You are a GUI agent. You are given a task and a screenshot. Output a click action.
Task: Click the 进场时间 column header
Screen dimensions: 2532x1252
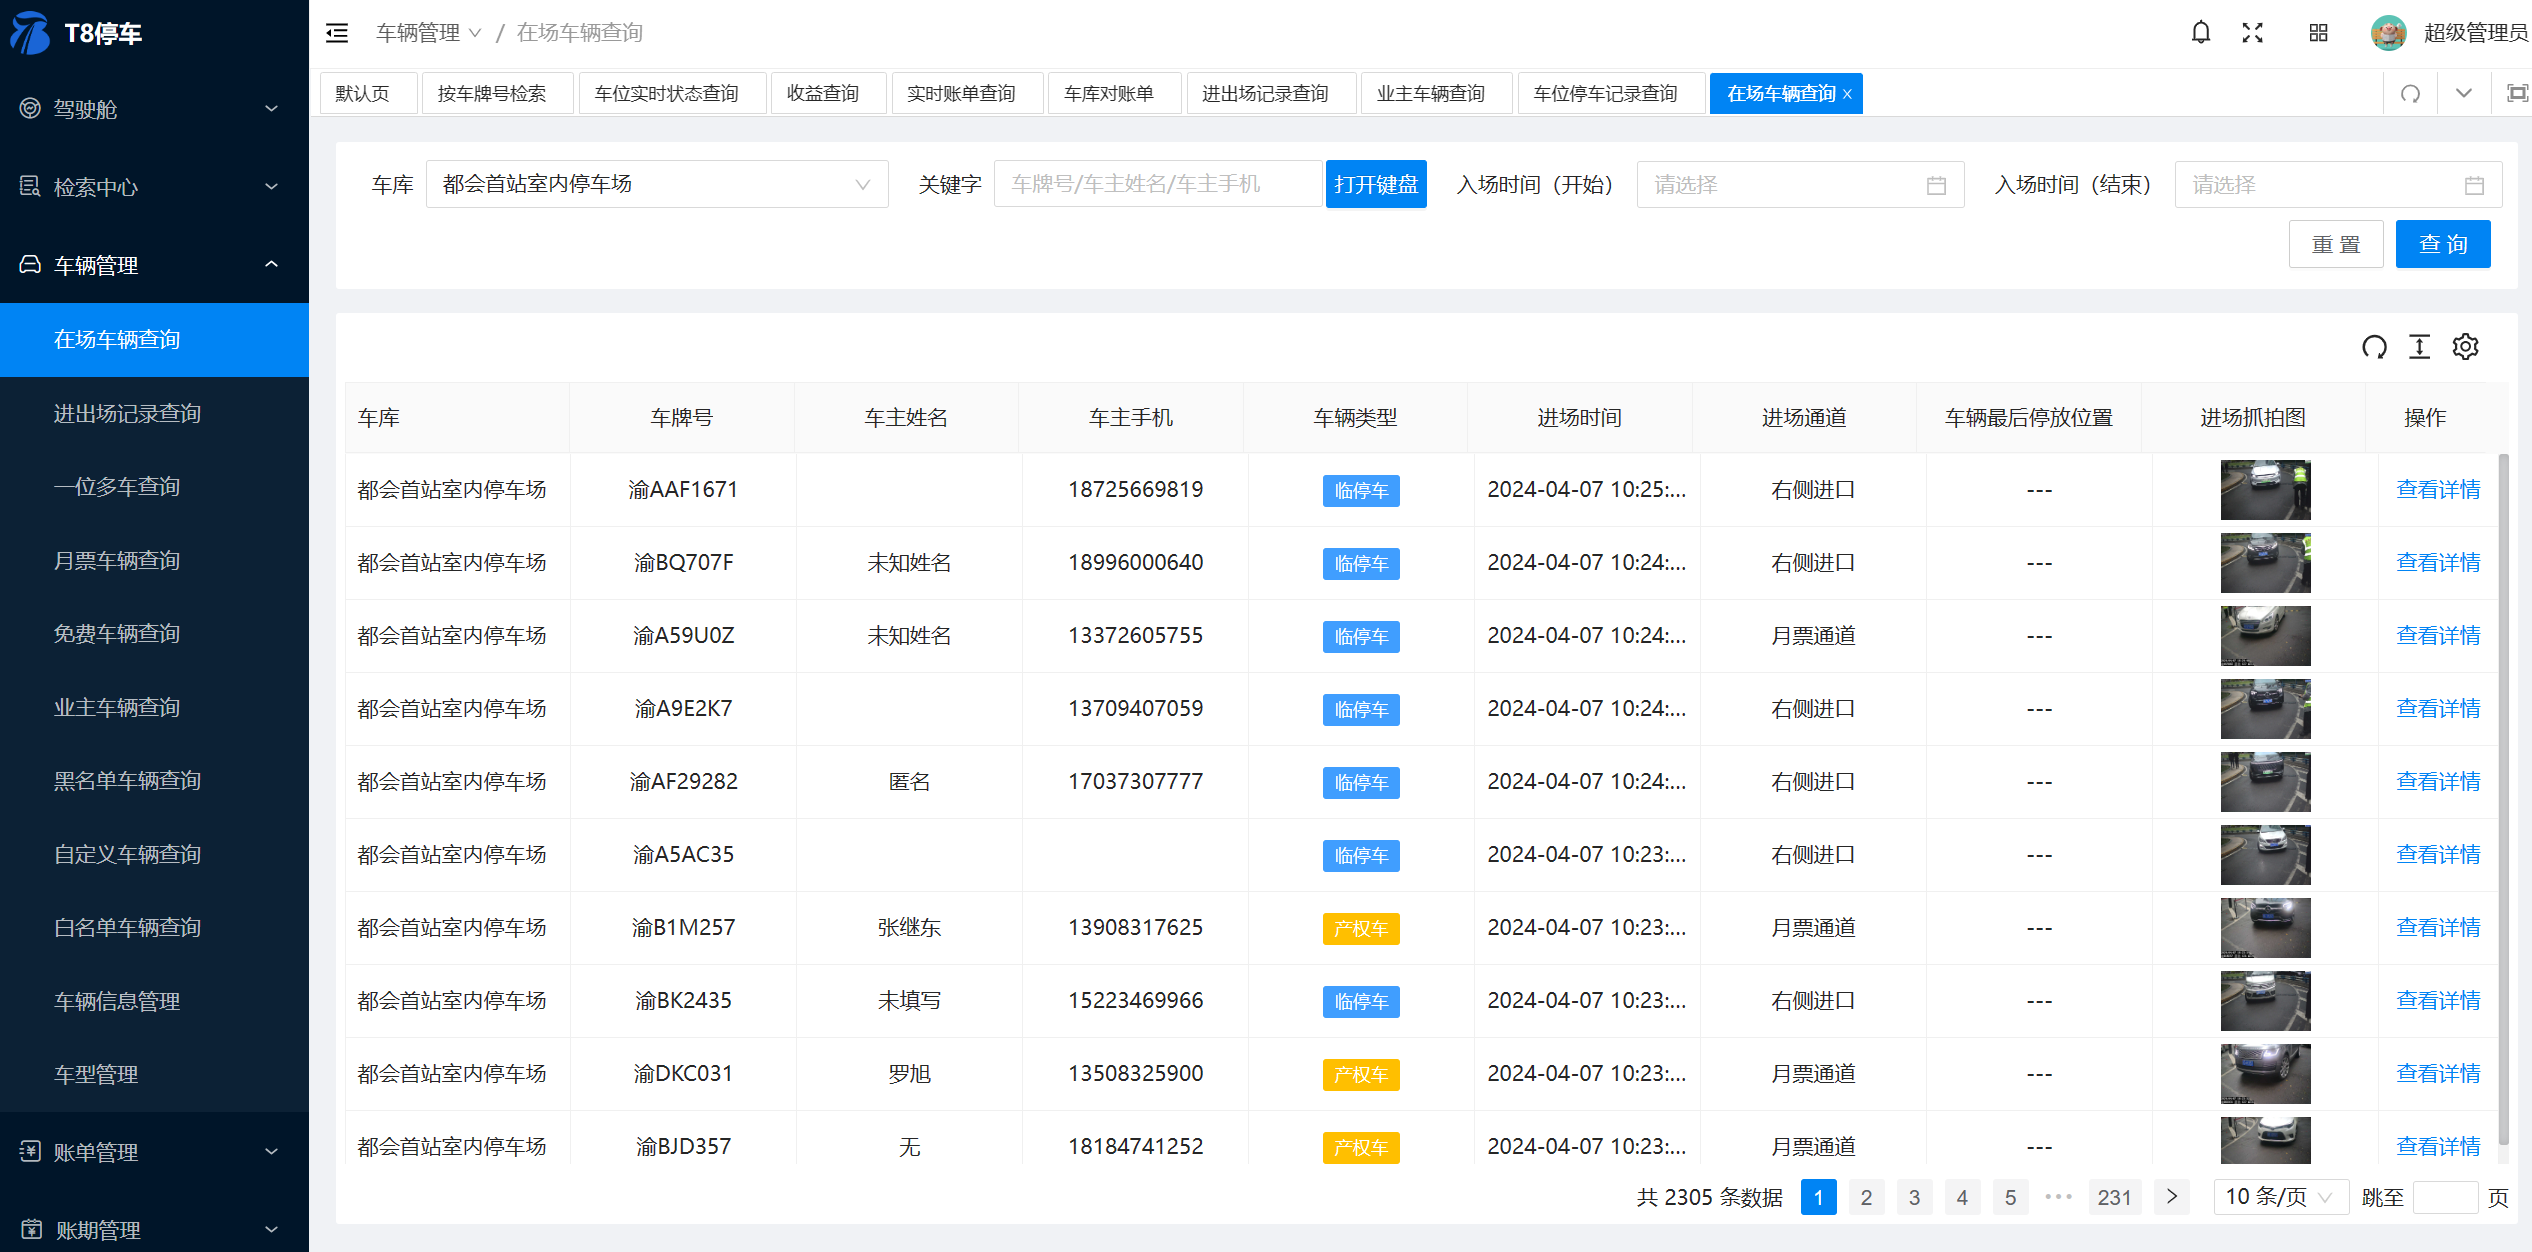pyautogui.click(x=1579, y=418)
